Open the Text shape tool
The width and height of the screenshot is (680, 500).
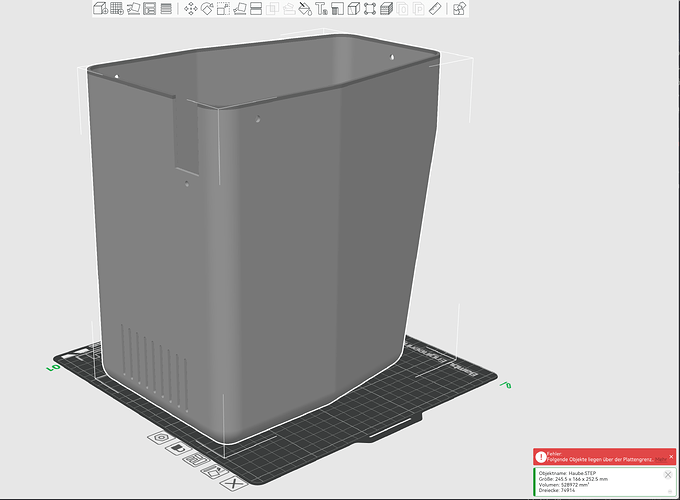click(321, 8)
